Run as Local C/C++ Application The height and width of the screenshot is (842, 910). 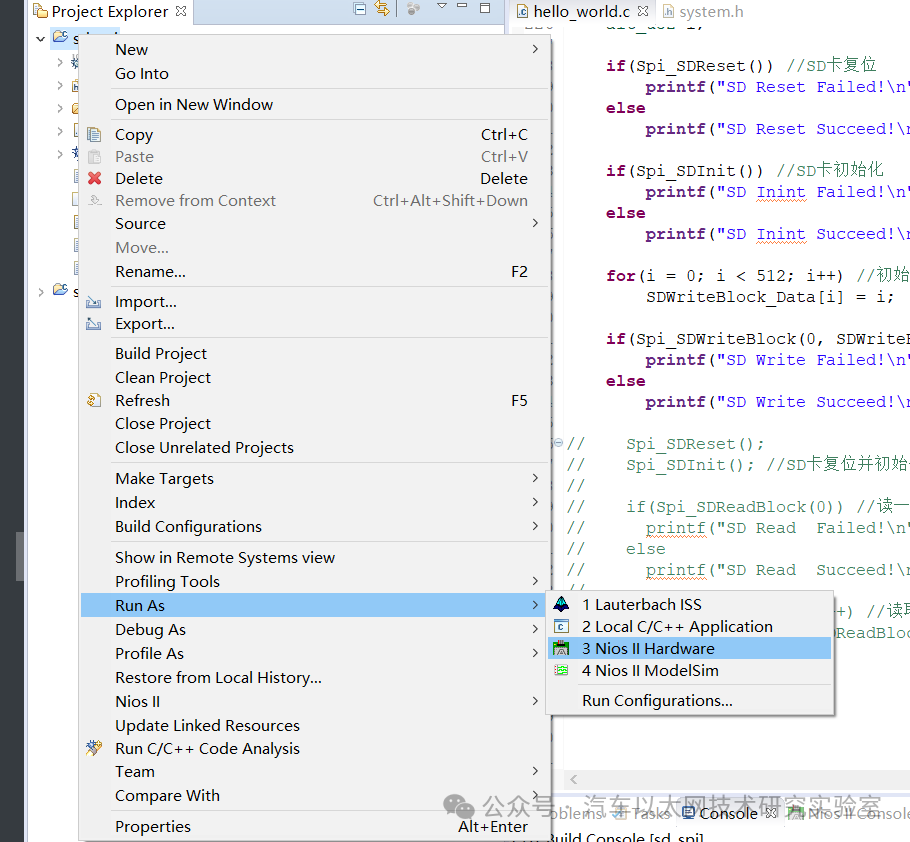click(689, 627)
